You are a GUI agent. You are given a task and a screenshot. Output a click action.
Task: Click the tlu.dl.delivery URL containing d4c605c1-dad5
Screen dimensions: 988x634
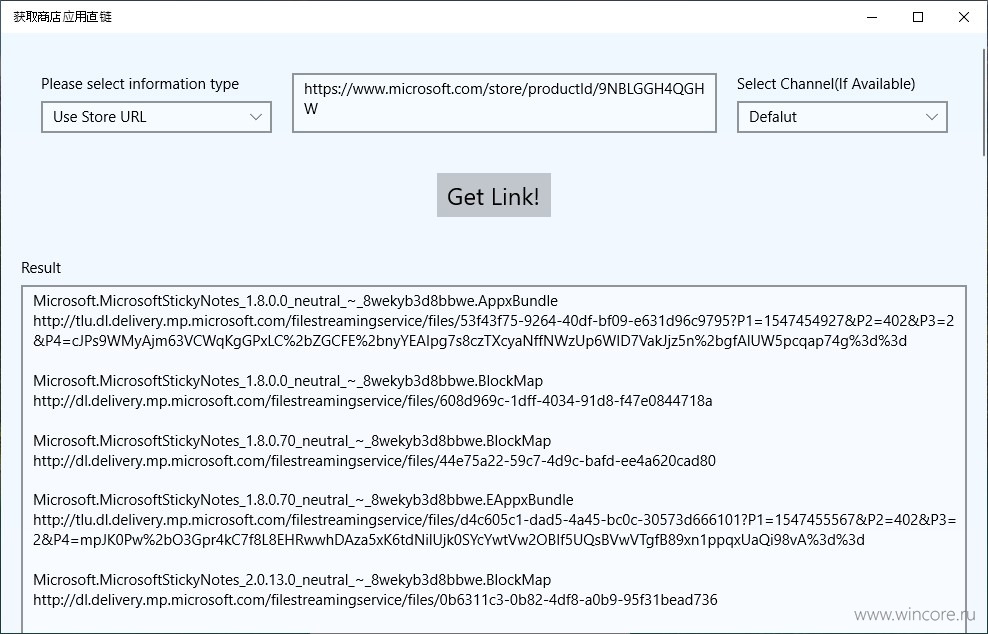coord(495,530)
